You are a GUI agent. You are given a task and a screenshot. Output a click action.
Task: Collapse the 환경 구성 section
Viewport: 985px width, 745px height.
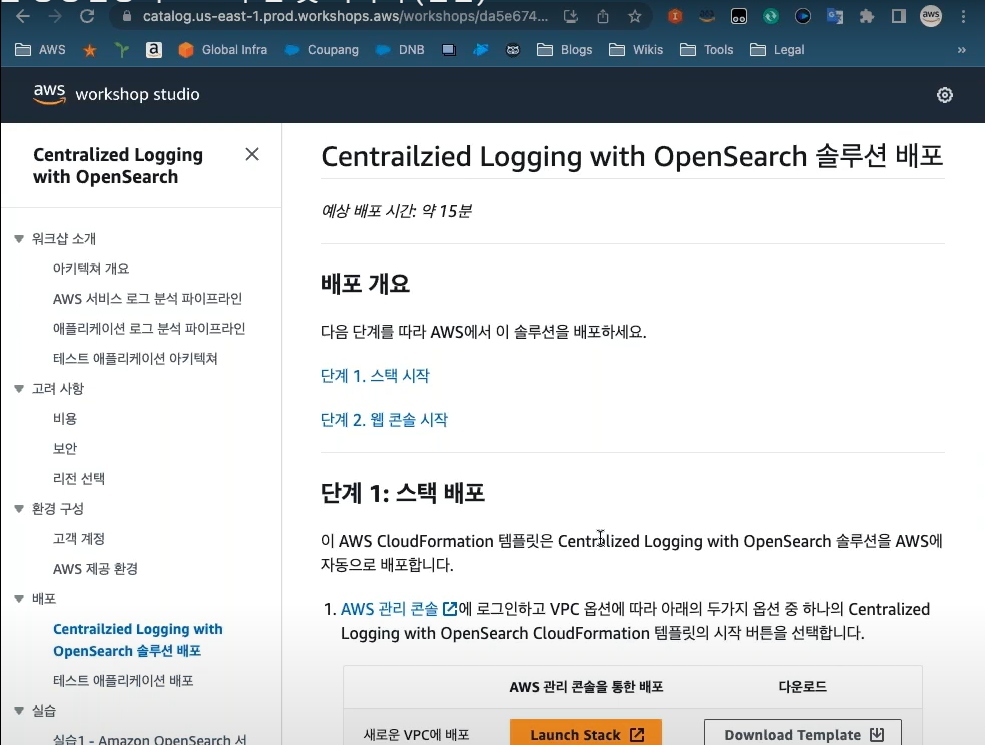(19, 509)
